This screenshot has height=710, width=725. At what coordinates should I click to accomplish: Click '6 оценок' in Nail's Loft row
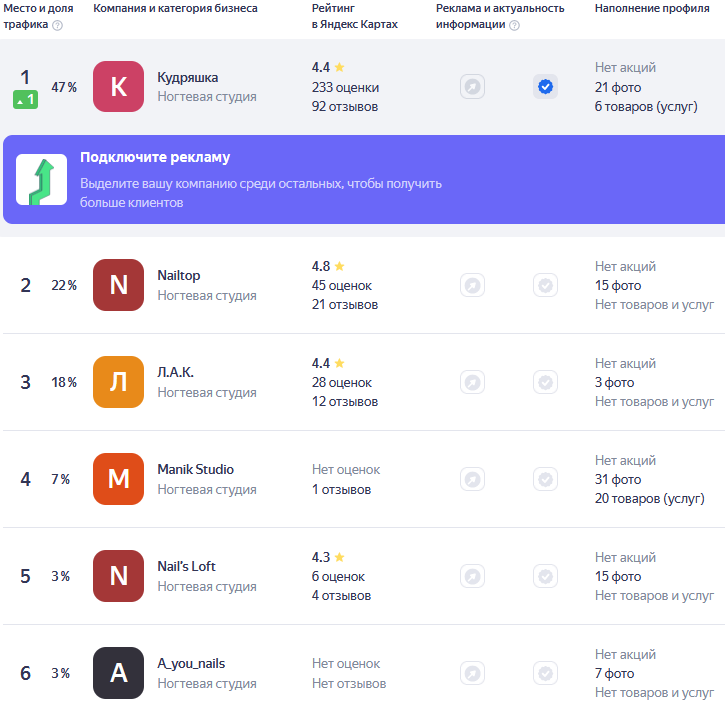[338, 577]
